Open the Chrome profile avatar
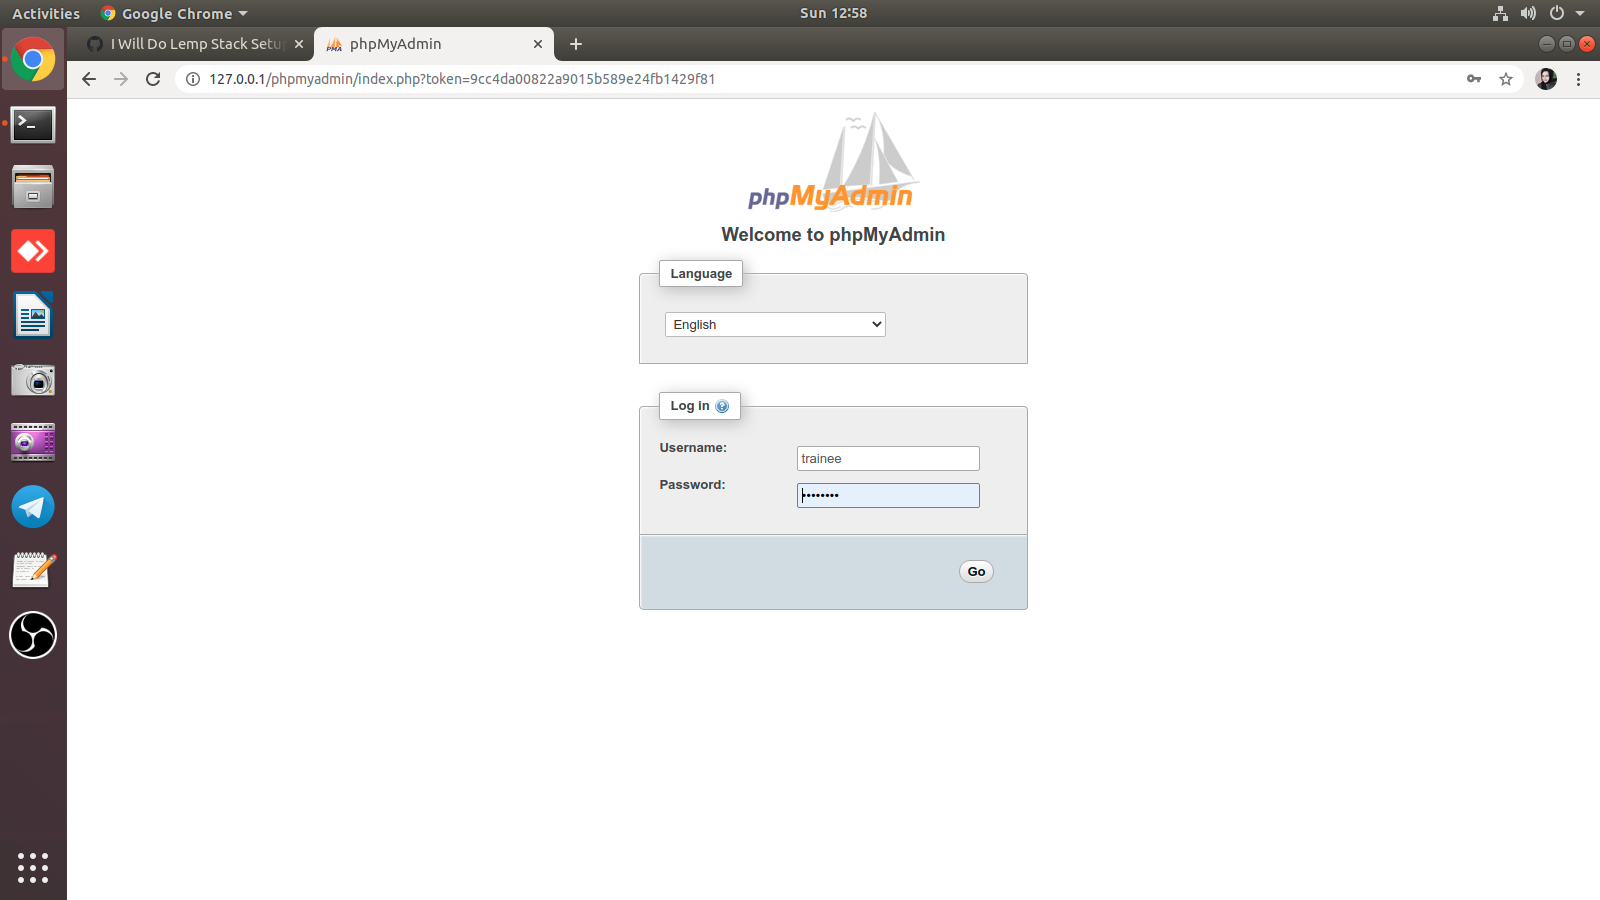Viewport: 1600px width, 900px height. click(x=1546, y=79)
